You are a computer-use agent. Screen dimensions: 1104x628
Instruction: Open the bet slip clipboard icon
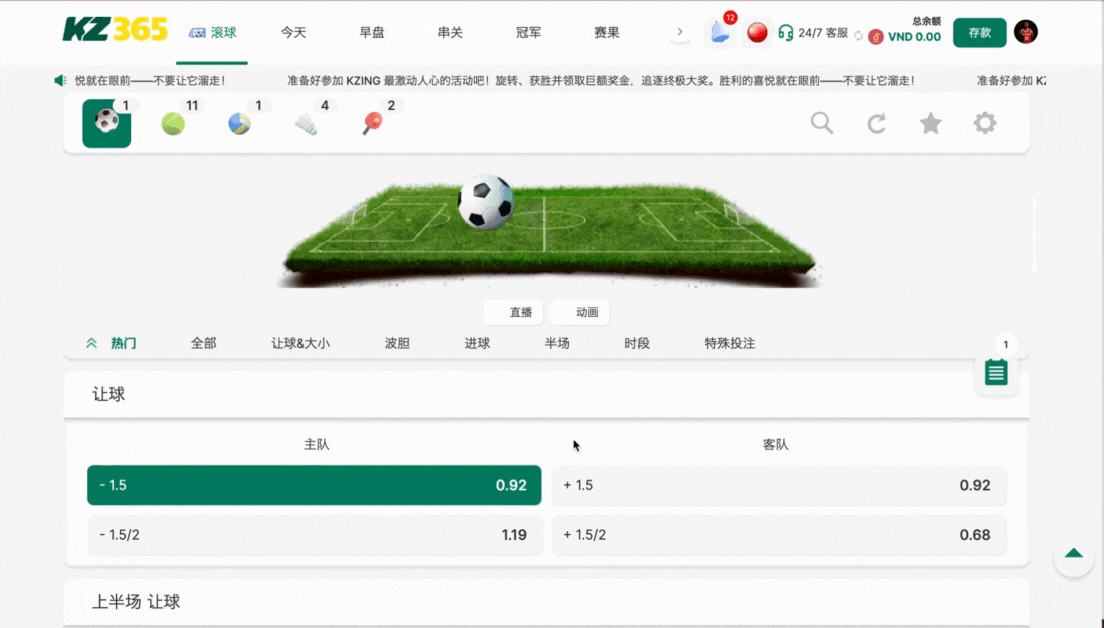(996, 373)
